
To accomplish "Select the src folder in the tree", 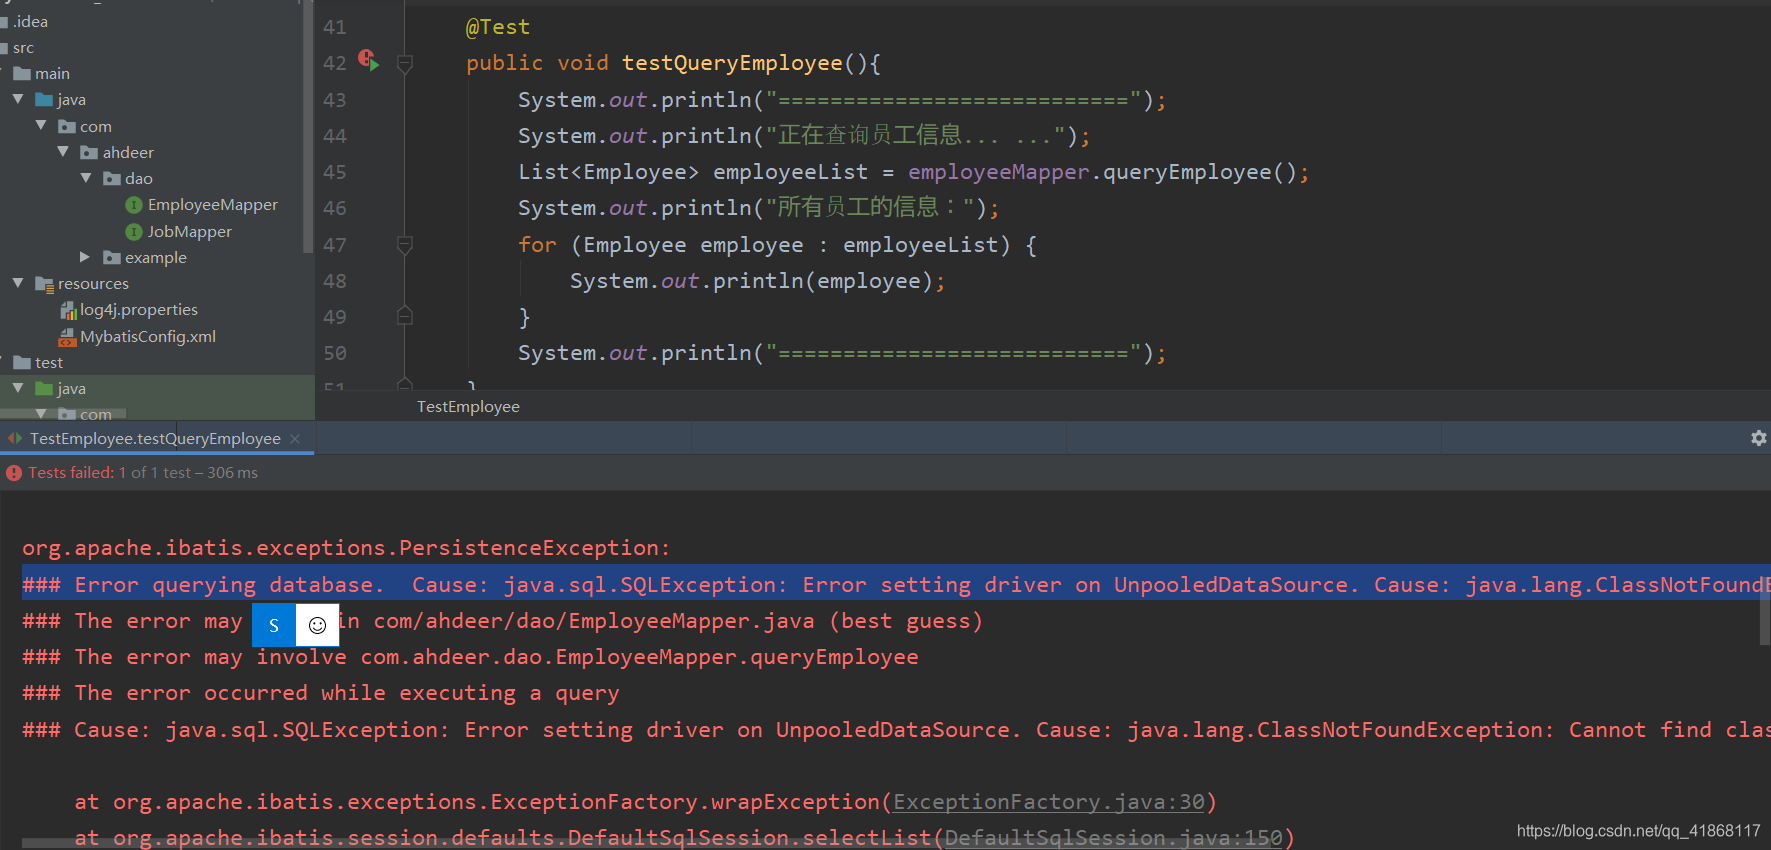I will point(23,48).
